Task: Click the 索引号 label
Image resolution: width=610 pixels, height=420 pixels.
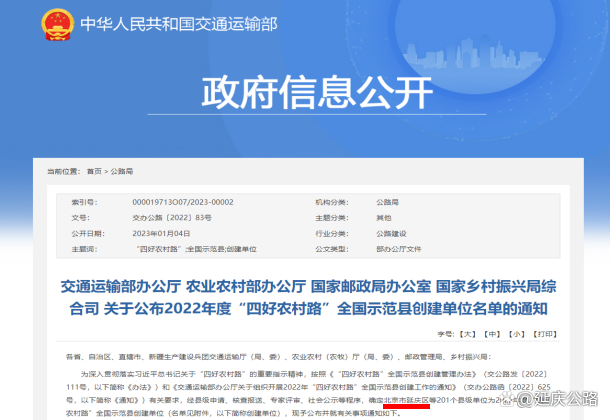Action: 84,202
